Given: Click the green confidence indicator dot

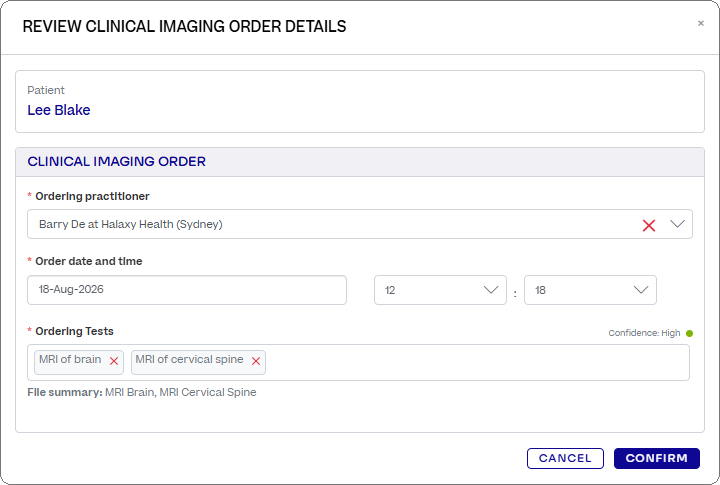Looking at the screenshot, I should pyautogui.click(x=689, y=333).
